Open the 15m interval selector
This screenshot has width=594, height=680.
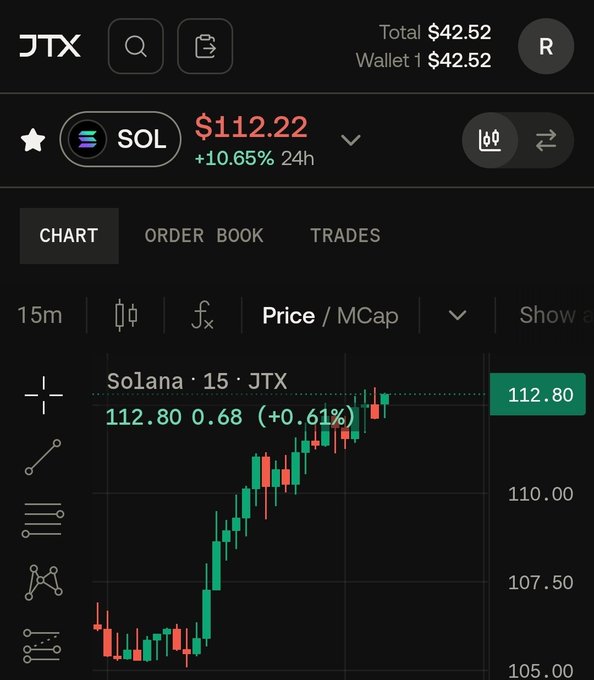coord(40,315)
